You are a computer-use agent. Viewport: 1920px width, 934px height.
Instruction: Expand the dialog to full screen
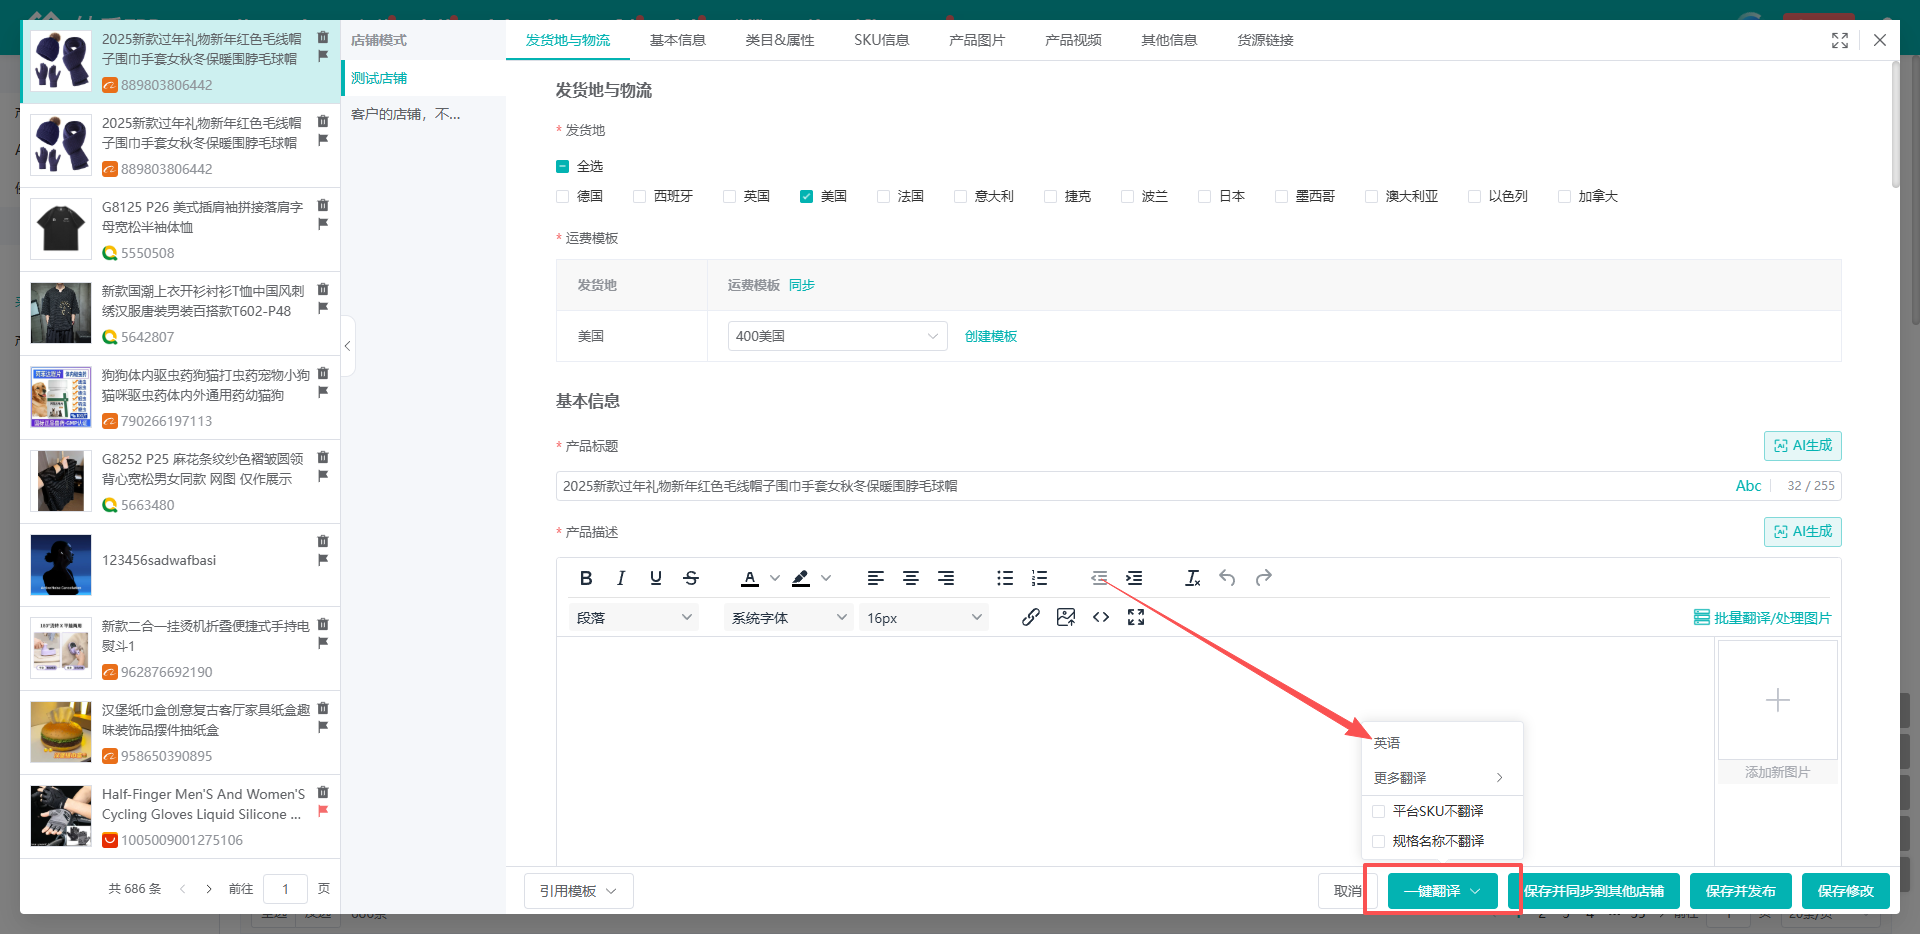point(1840,40)
